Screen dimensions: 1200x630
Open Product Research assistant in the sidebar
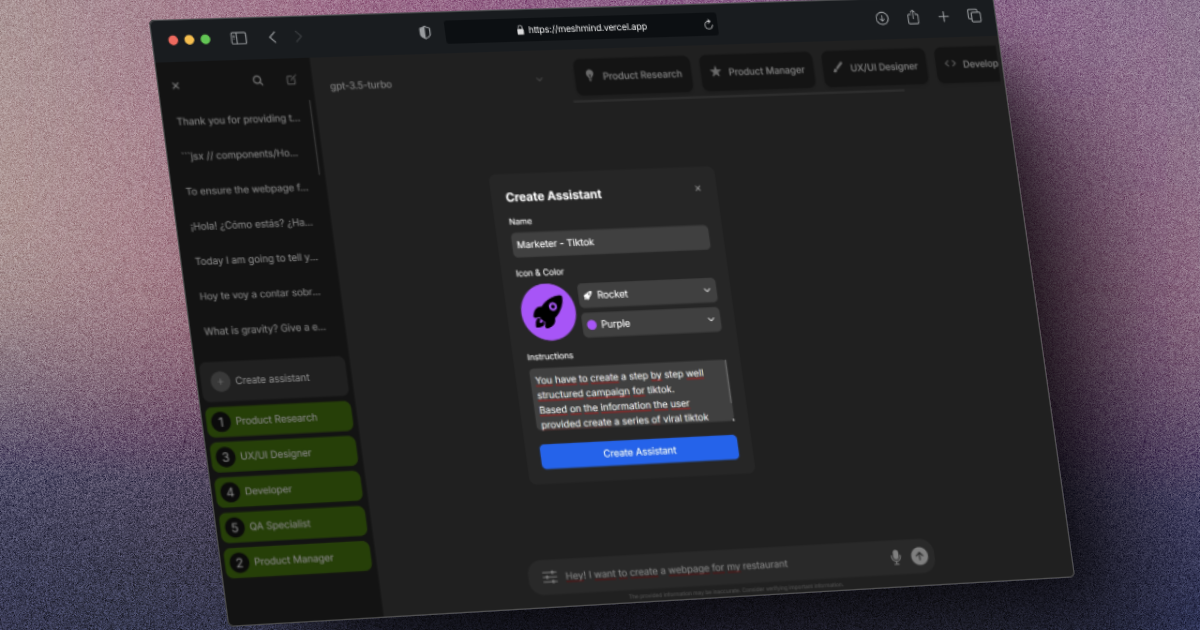pos(279,420)
